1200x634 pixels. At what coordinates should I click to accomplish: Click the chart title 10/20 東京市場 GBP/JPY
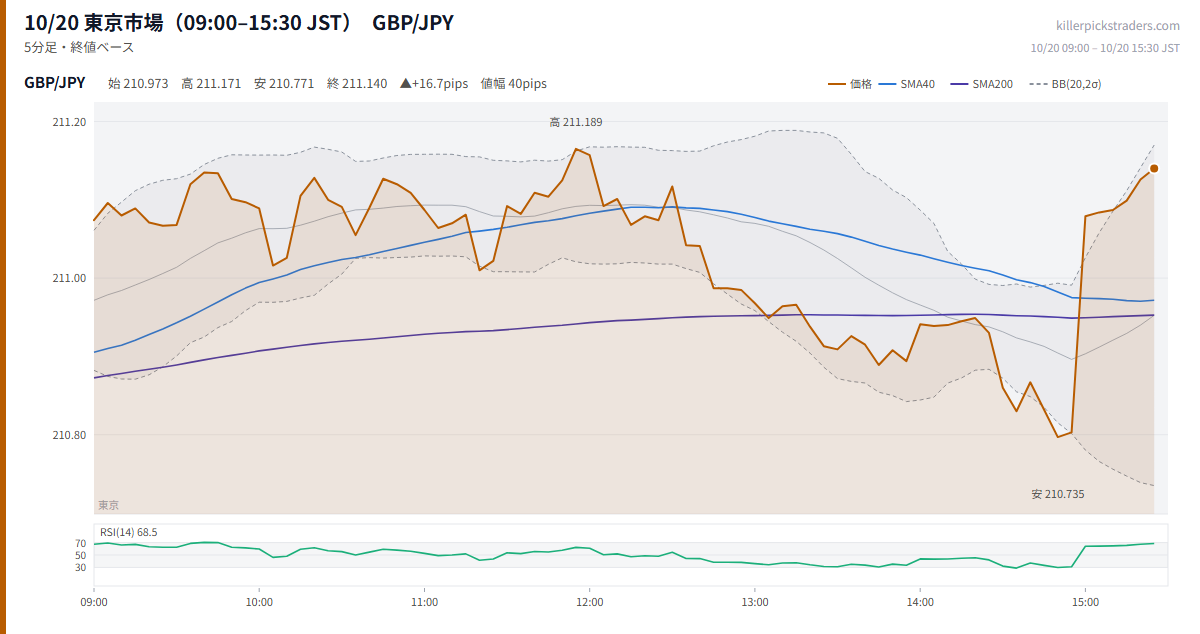[x=239, y=23]
